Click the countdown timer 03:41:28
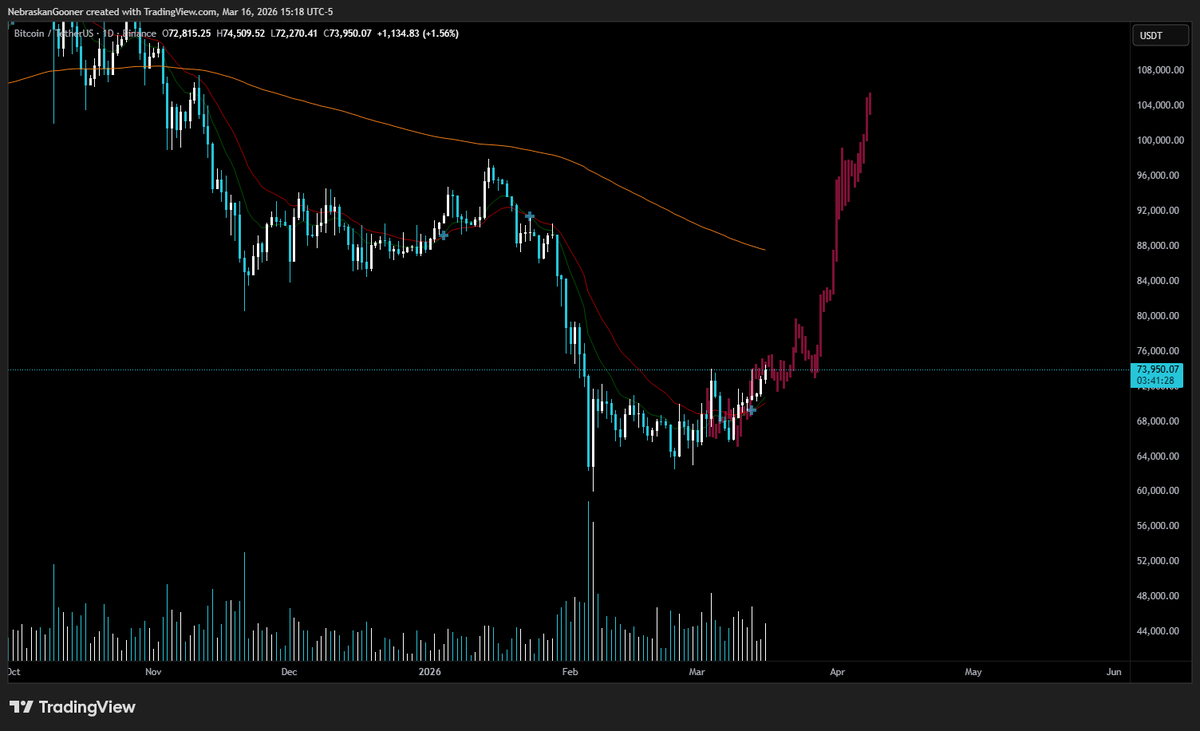This screenshot has height=731, width=1200. coord(1157,381)
